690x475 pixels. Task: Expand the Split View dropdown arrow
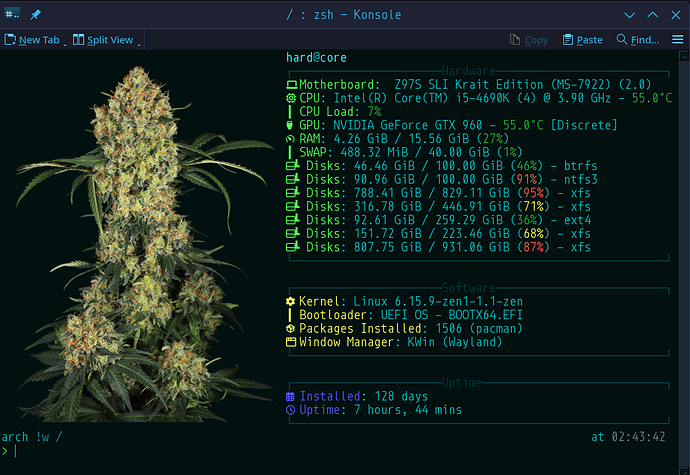tap(139, 41)
